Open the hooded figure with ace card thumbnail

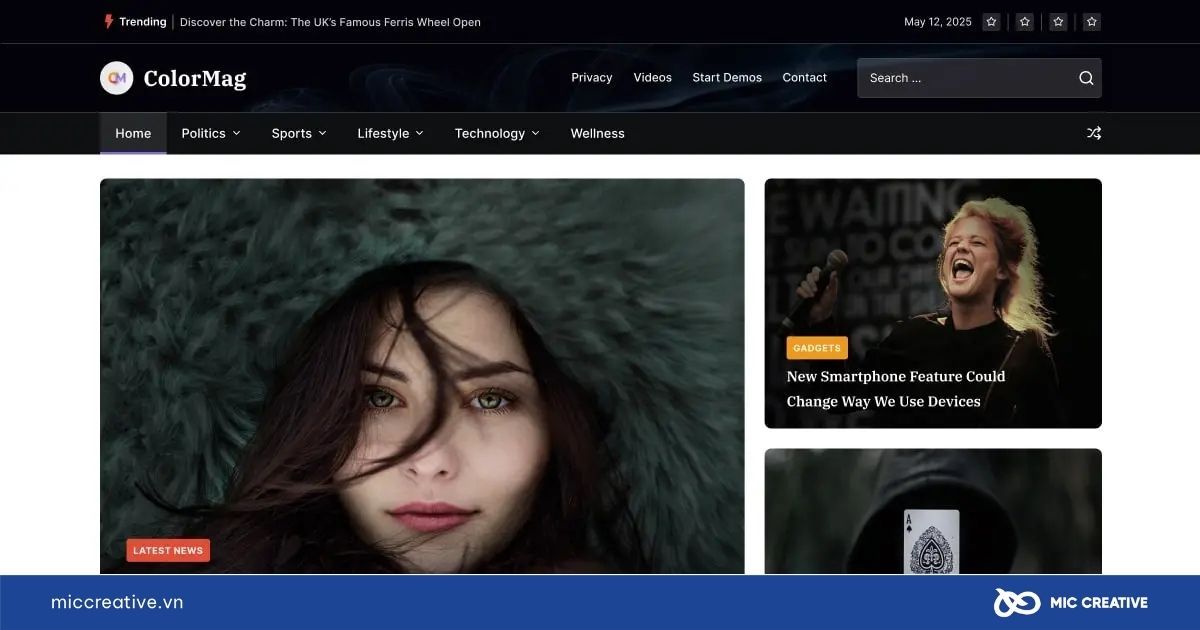click(x=933, y=511)
